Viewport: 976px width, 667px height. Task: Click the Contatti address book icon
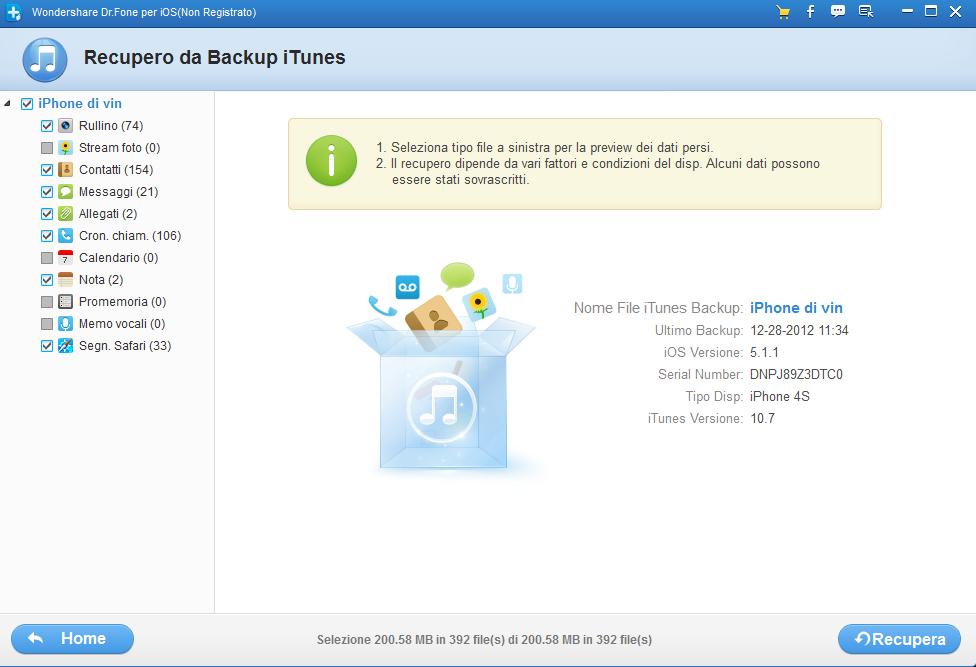click(65, 169)
